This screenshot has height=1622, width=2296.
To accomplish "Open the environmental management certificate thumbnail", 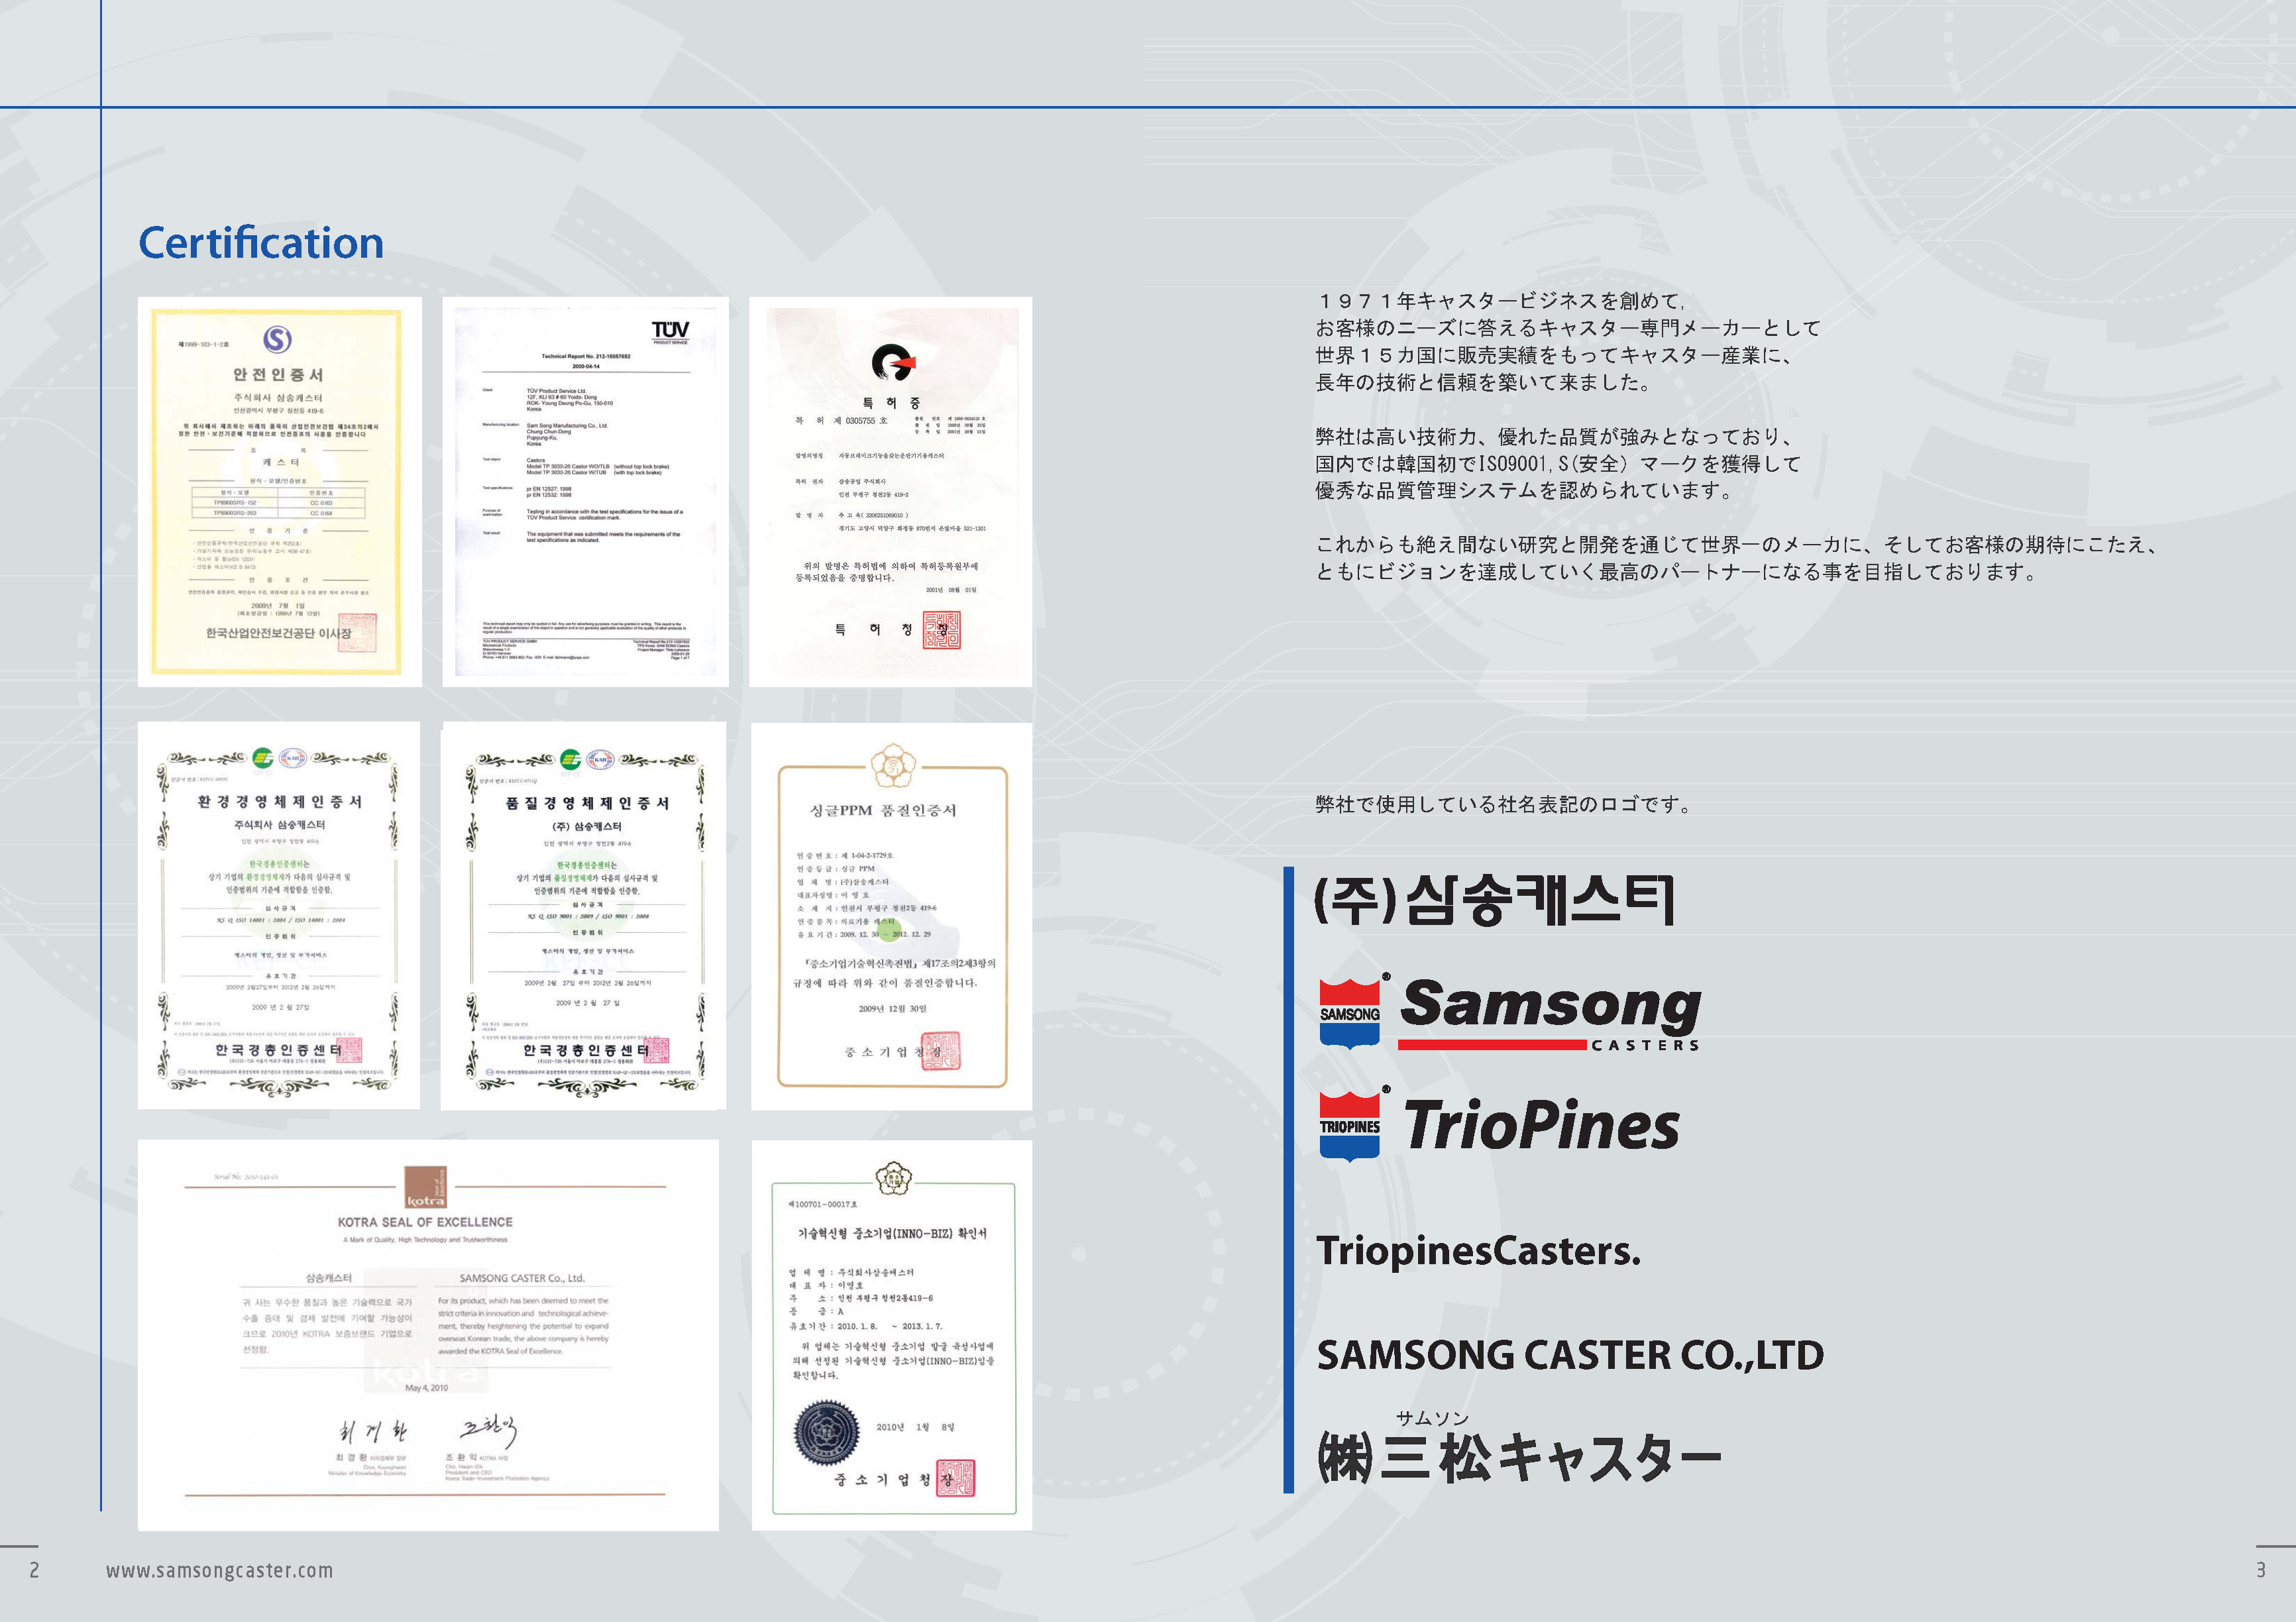I will 279,915.
